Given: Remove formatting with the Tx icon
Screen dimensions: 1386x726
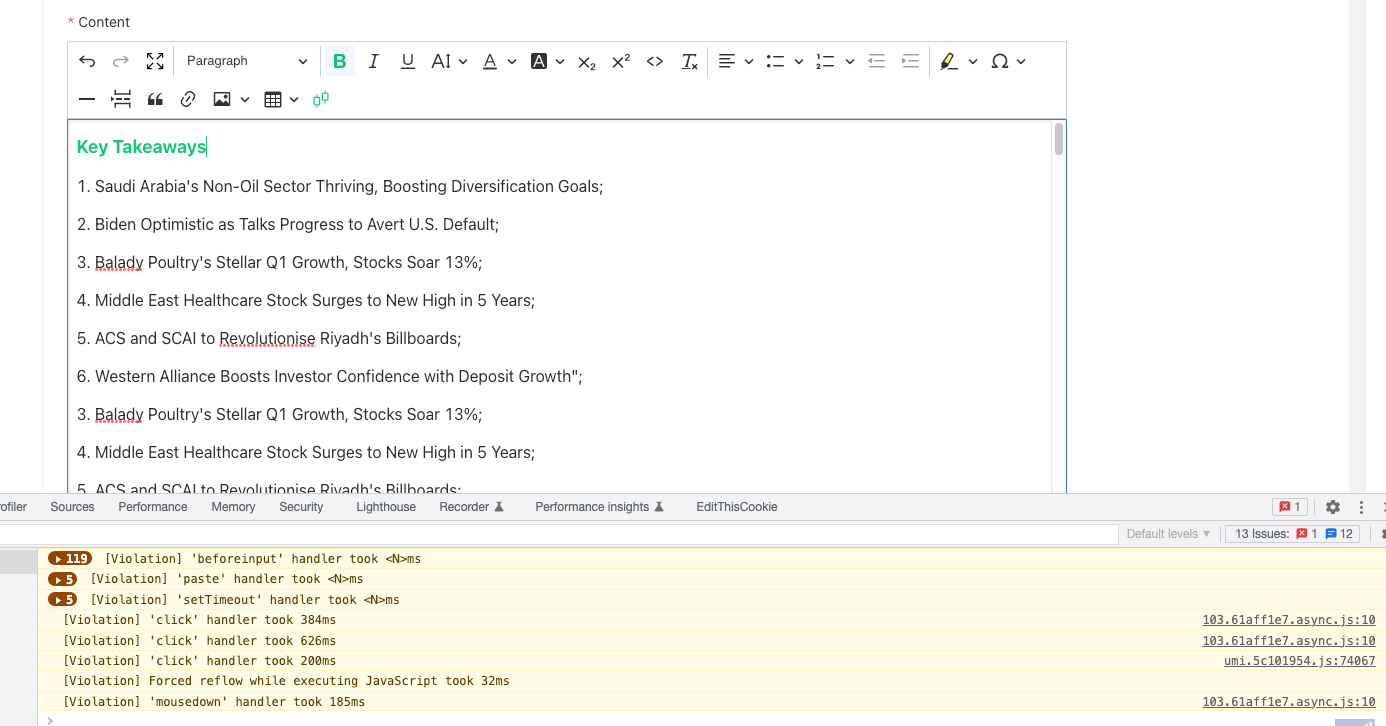Looking at the screenshot, I should pos(689,61).
